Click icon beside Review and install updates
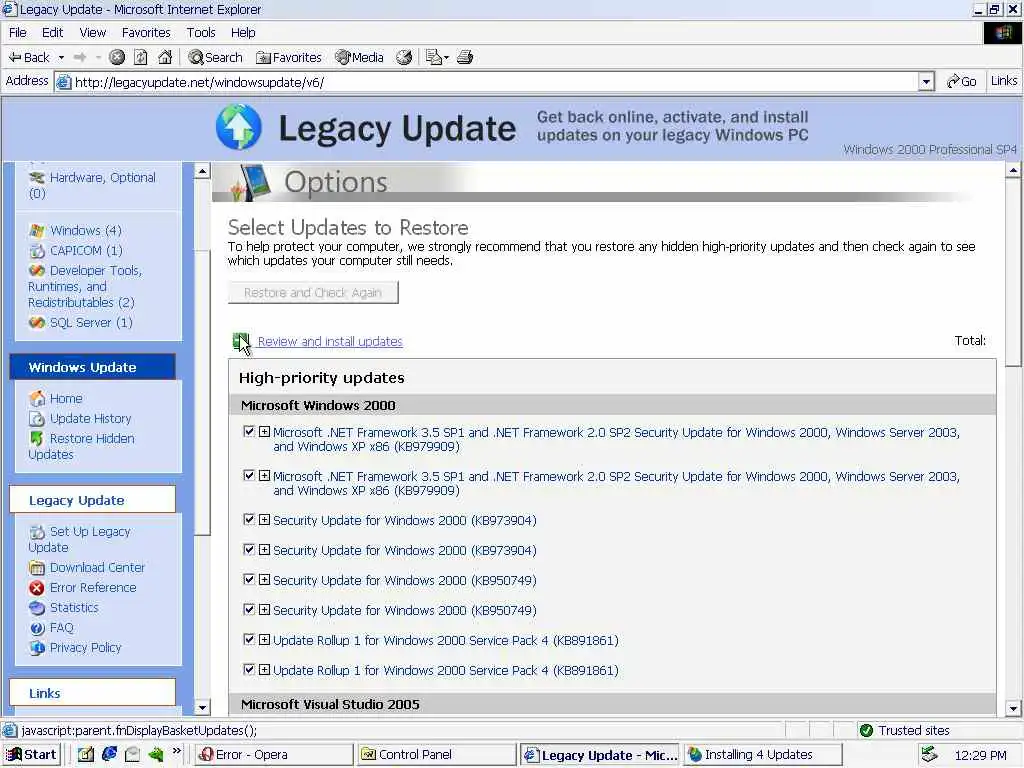The image size is (1024, 768). coord(241,342)
